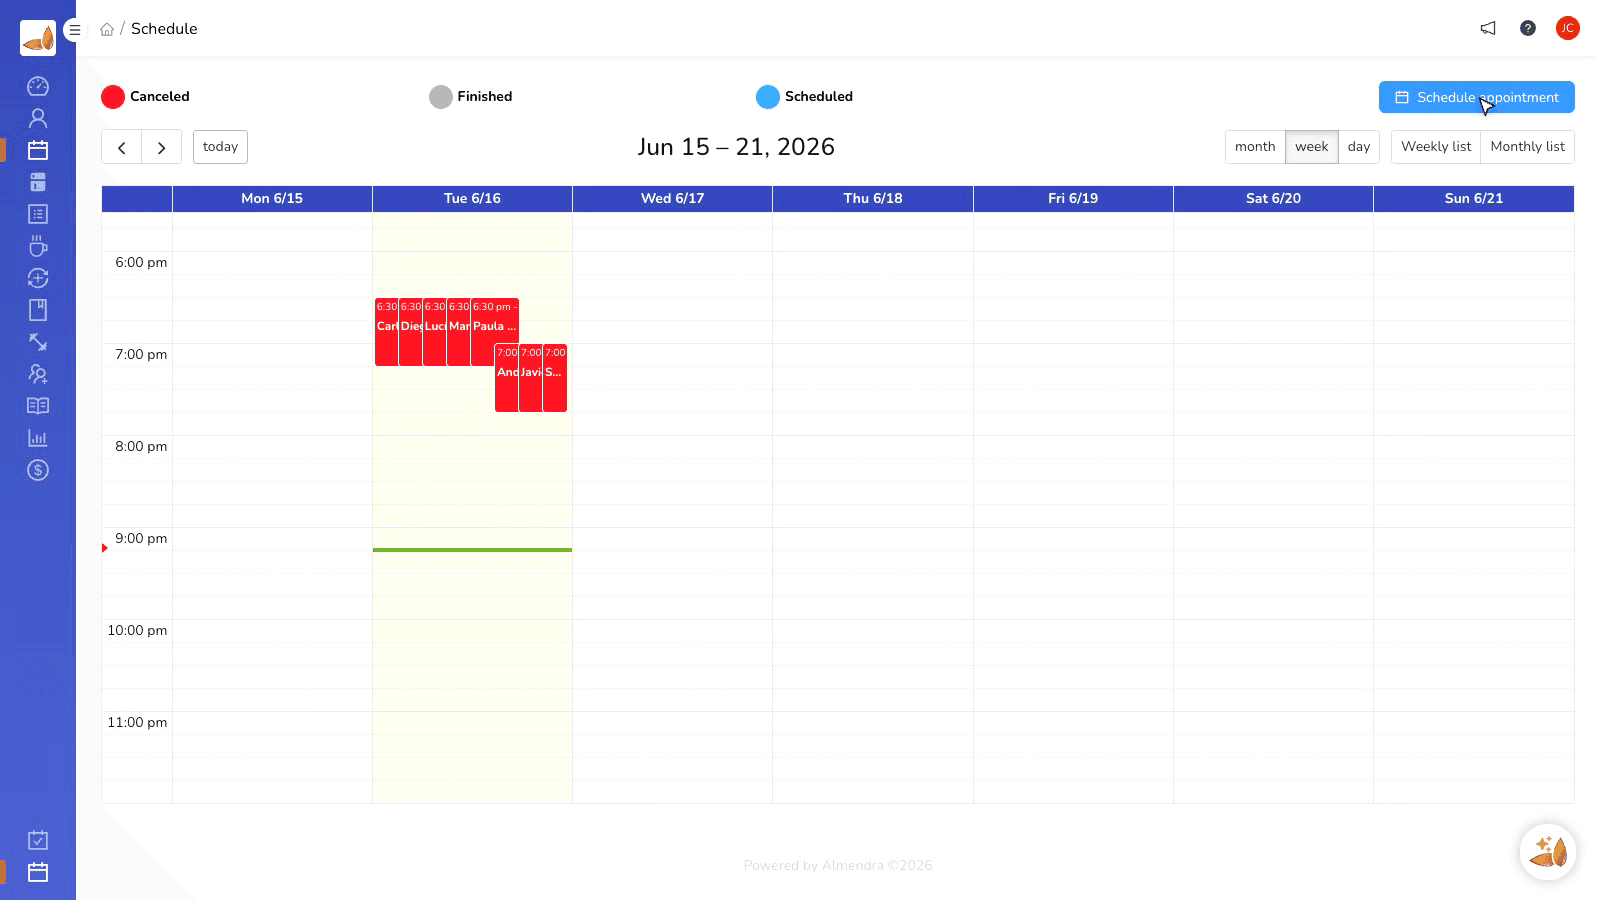Open the bar chart reports icon
This screenshot has width=1600, height=900.
tap(38, 438)
